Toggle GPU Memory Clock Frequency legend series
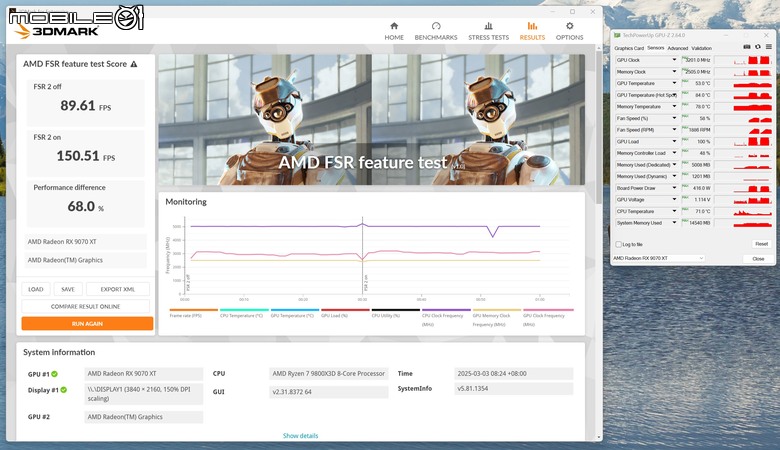 point(497,317)
